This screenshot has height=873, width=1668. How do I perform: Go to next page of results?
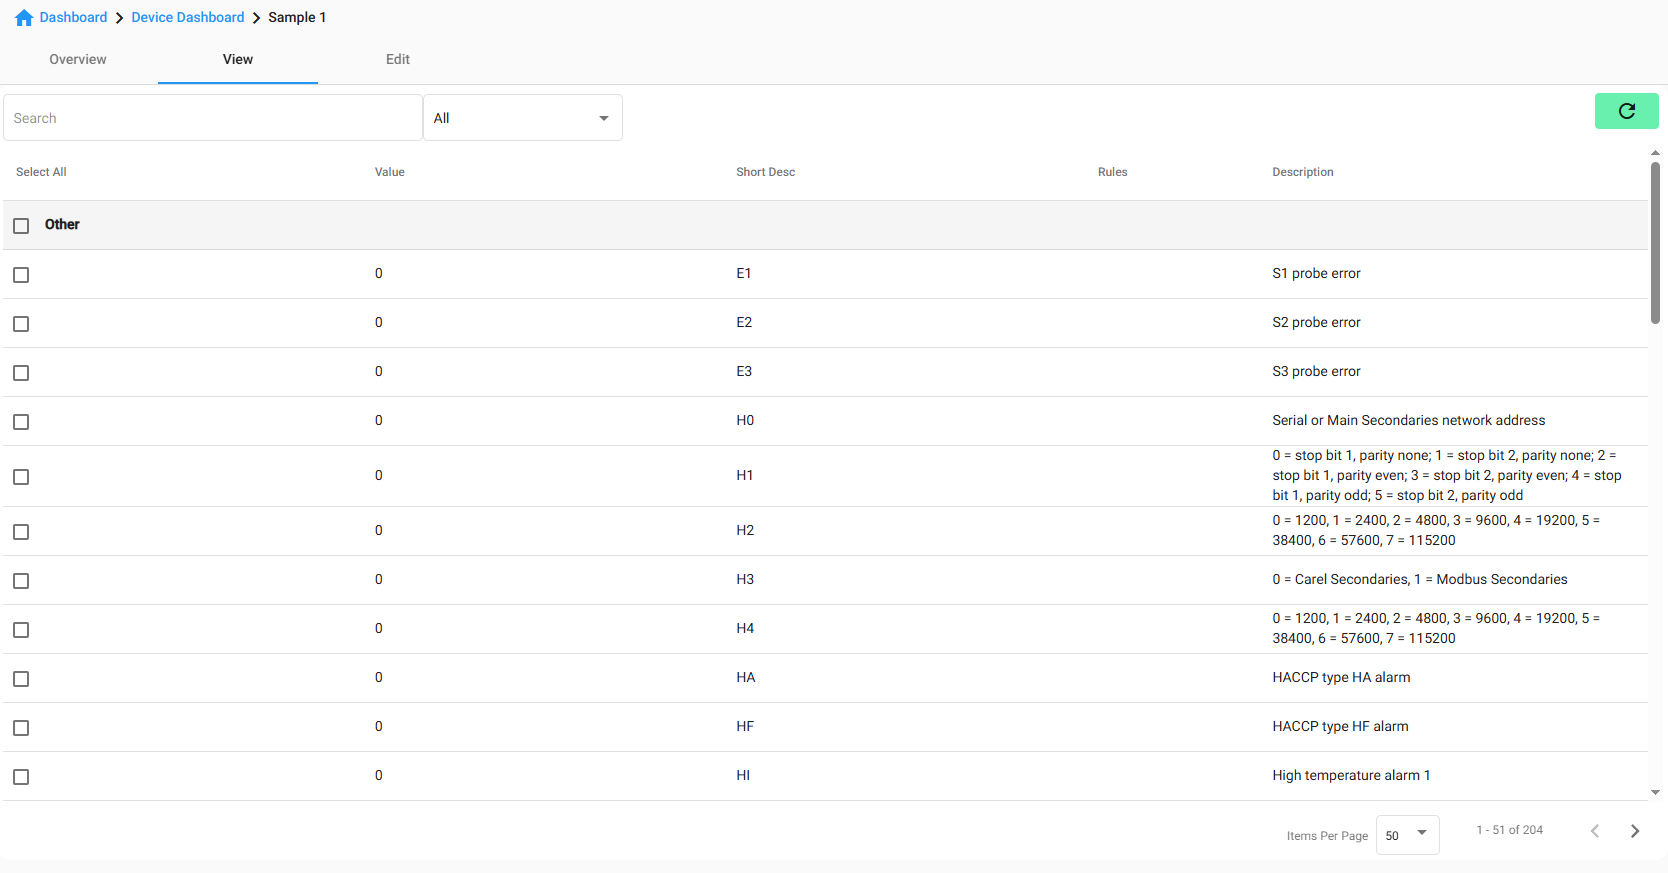(1634, 831)
